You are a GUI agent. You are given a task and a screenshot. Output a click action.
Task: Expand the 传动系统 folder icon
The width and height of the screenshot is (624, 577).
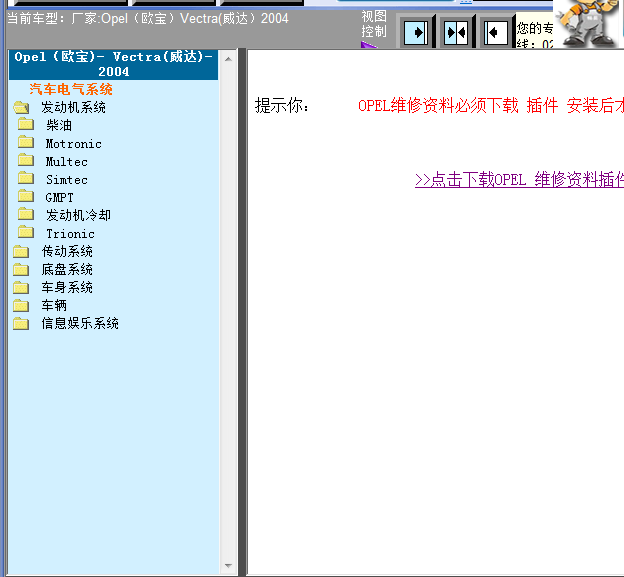21,251
